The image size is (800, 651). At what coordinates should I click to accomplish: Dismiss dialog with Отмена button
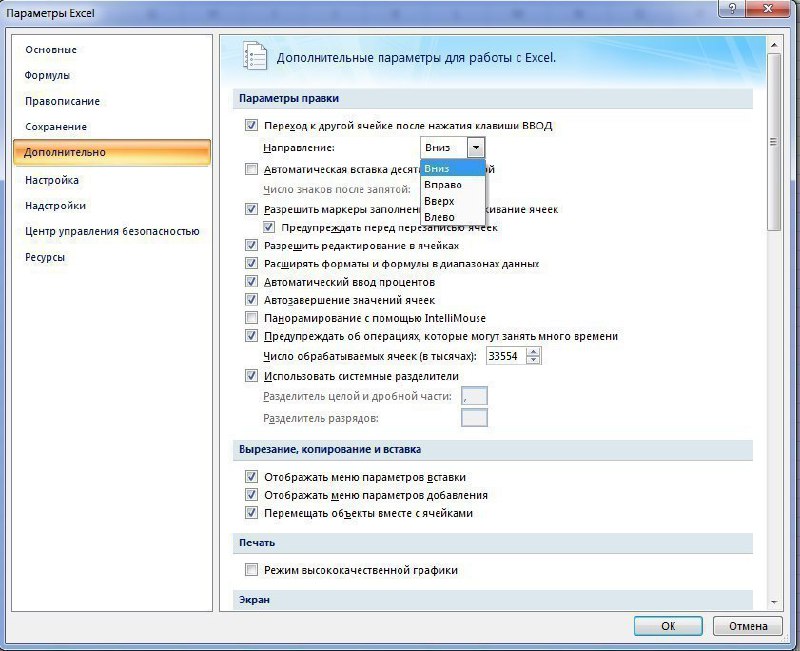747,626
